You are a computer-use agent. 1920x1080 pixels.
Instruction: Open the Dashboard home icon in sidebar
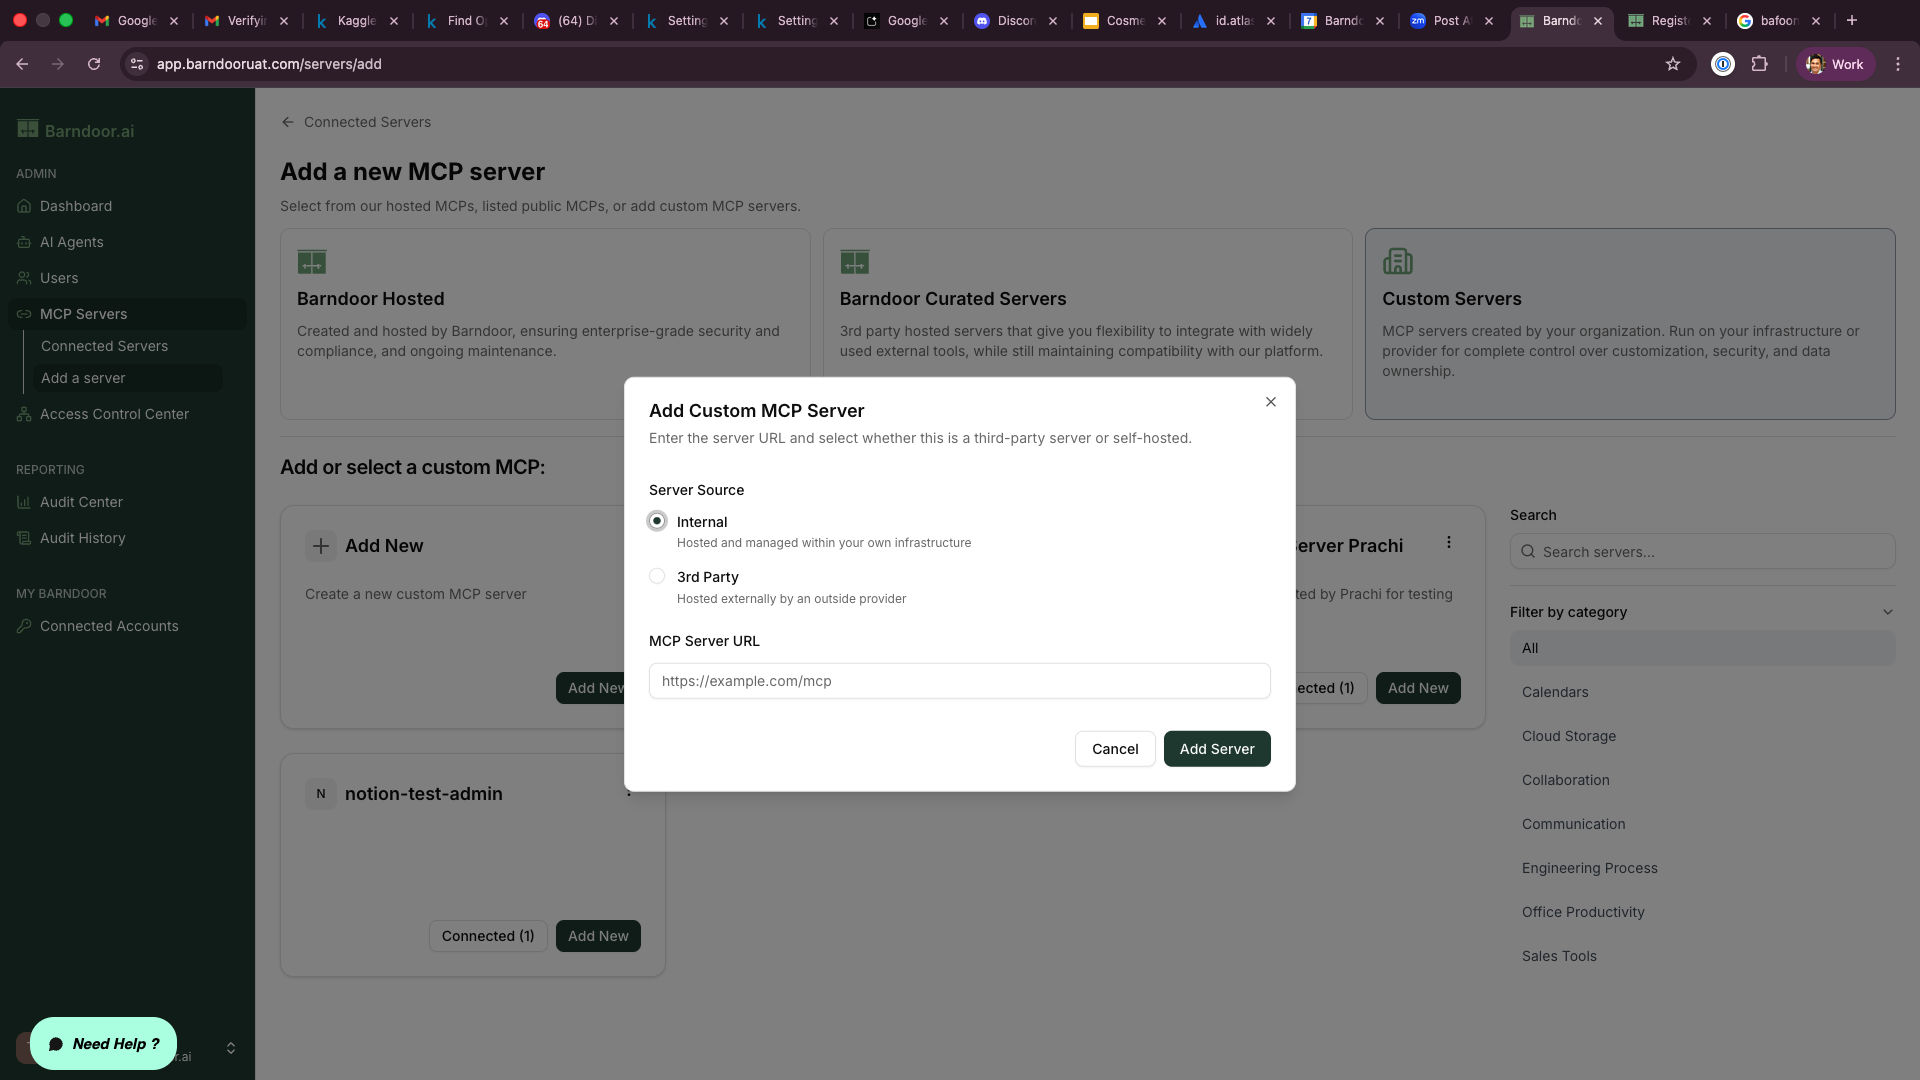[x=24, y=206]
